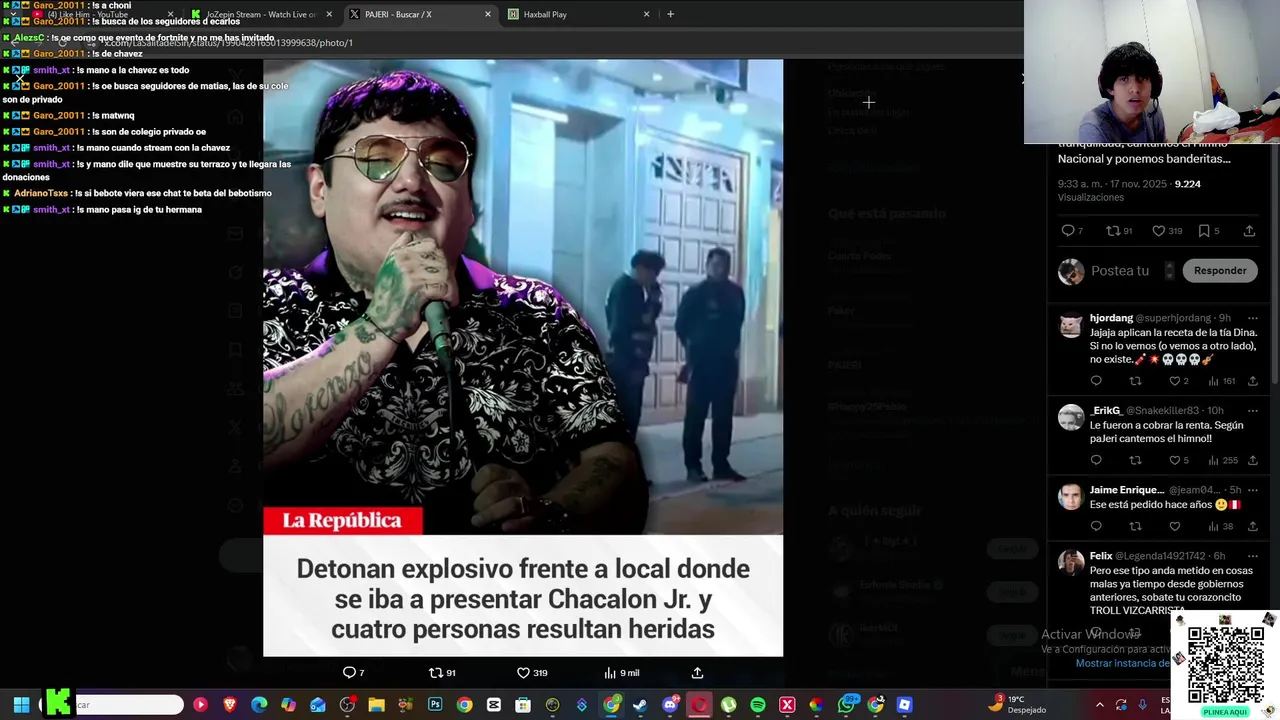Open a new browser tab
This screenshot has width=1280, height=720.
click(x=670, y=14)
